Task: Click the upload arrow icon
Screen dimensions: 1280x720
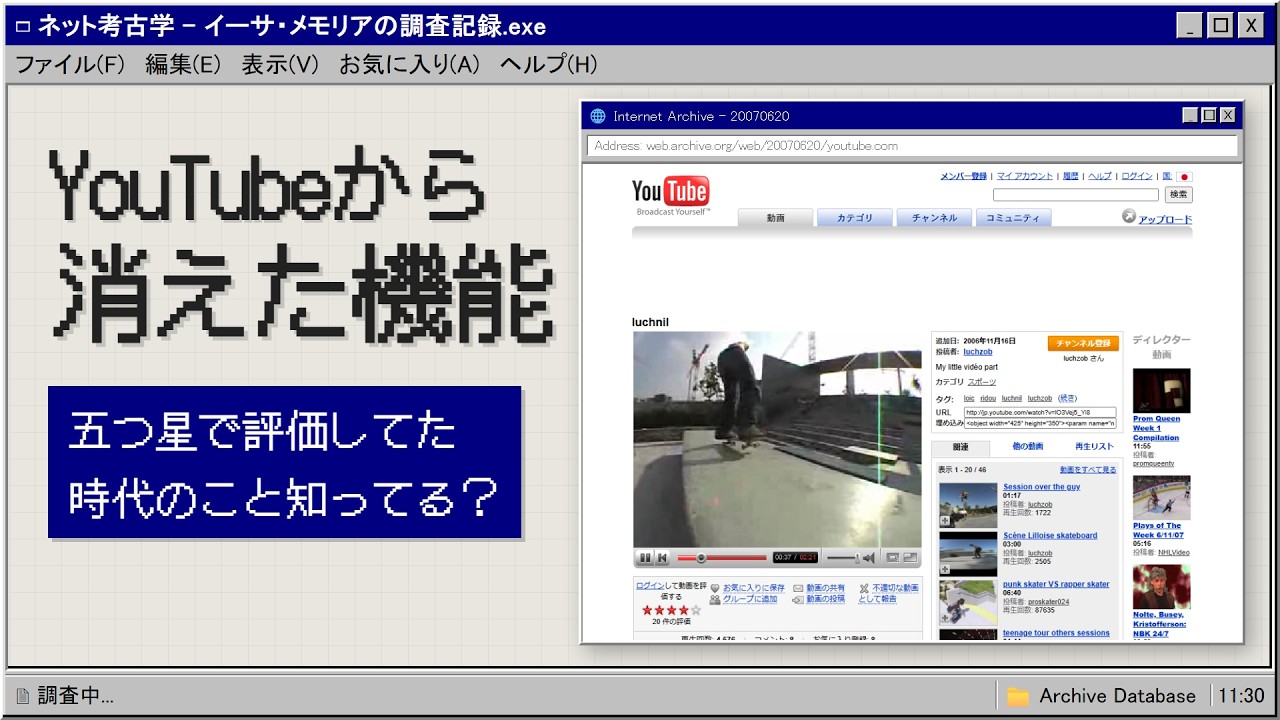Action: point(1129,216)
